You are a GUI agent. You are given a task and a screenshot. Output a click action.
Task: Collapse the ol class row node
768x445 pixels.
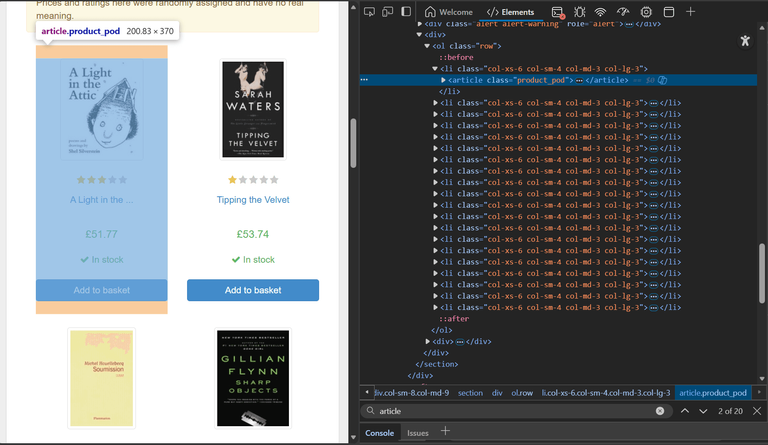coord(427,46)
